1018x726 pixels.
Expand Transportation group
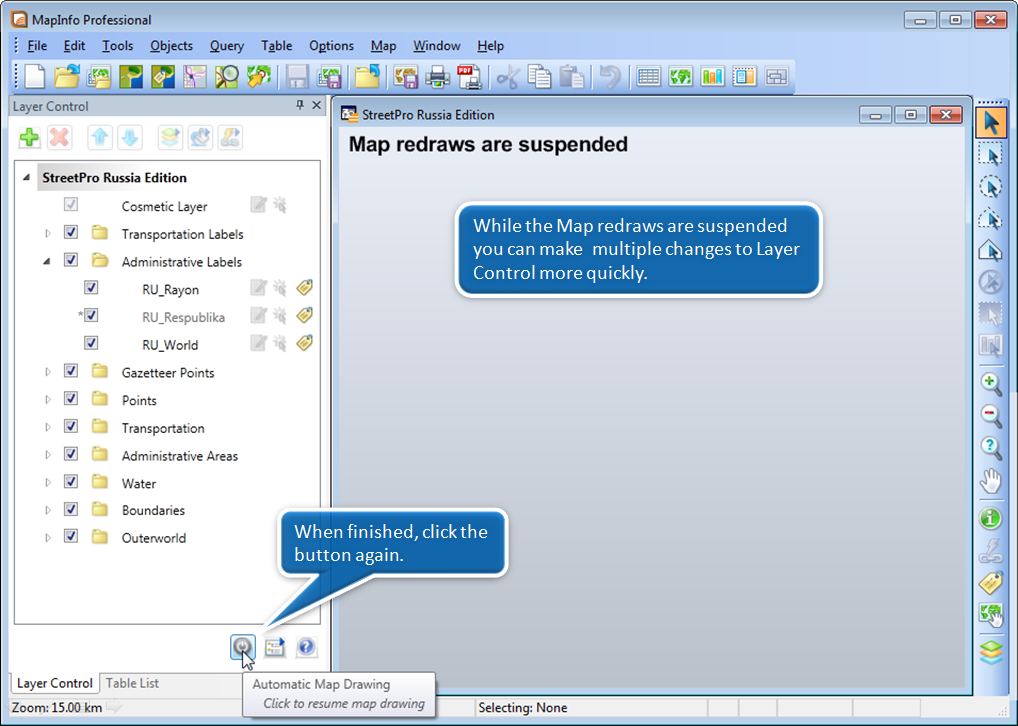[x=47, y=427]
